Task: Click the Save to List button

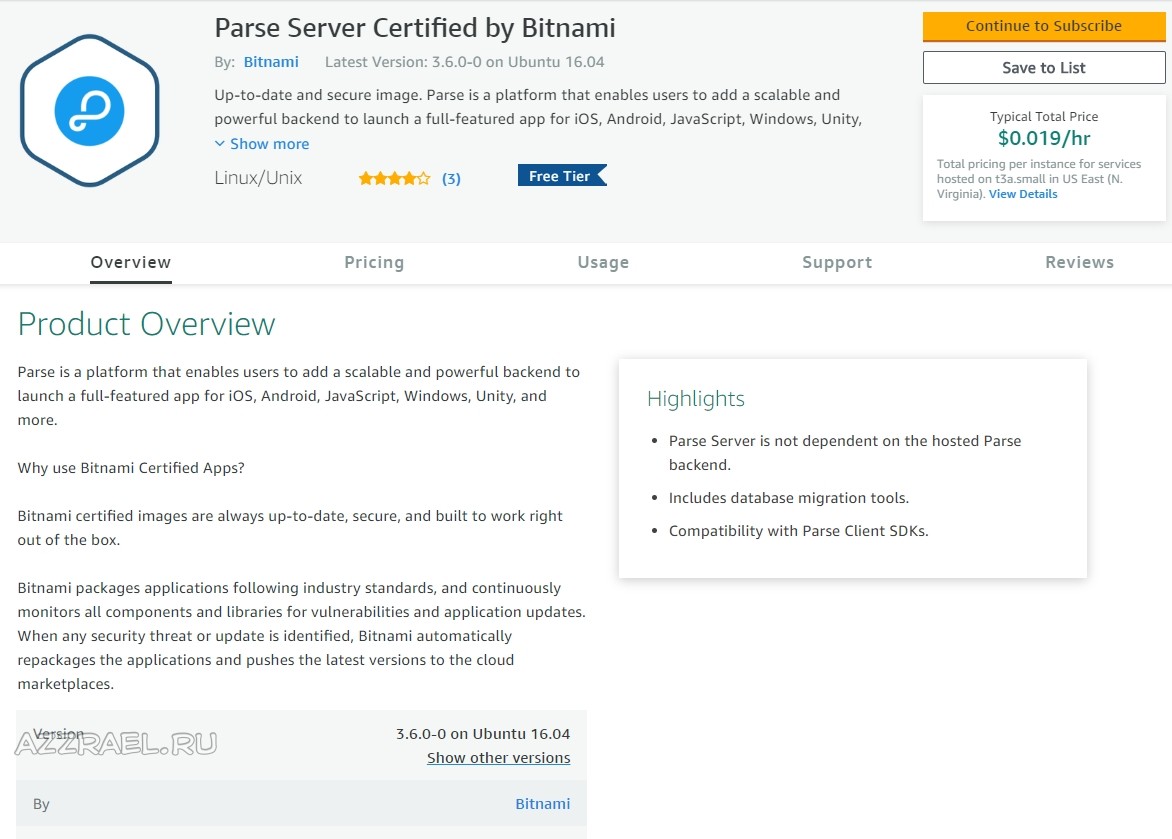Action: pos(1044,67)
